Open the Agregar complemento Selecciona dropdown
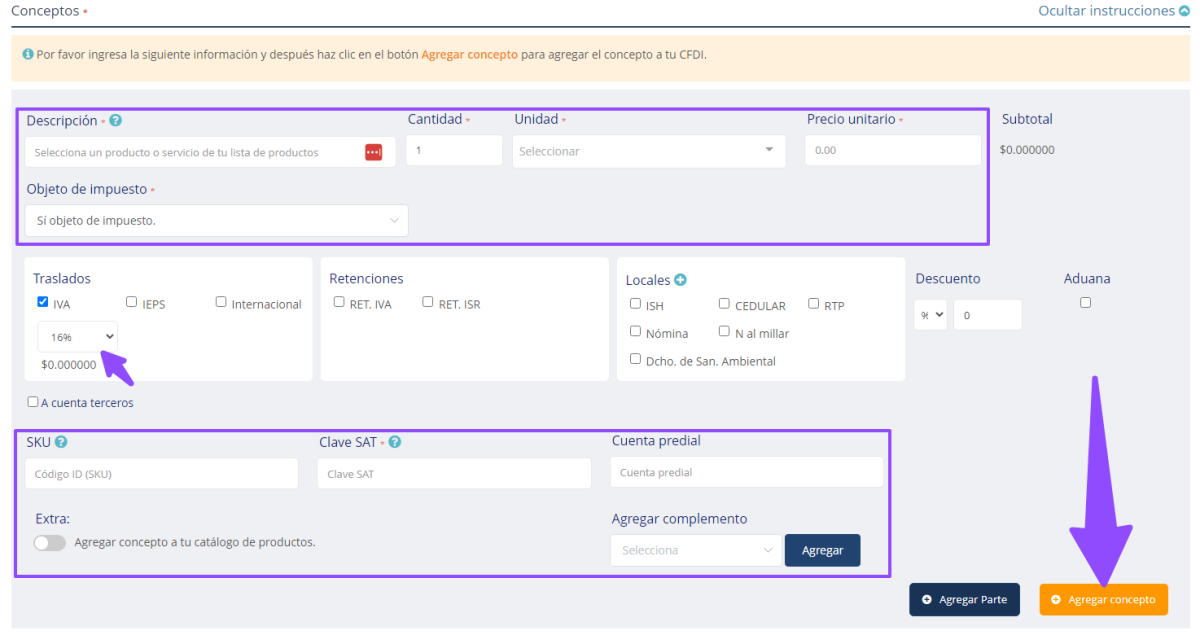Viewport: 1200px width, 635px height. click(696, 550)
